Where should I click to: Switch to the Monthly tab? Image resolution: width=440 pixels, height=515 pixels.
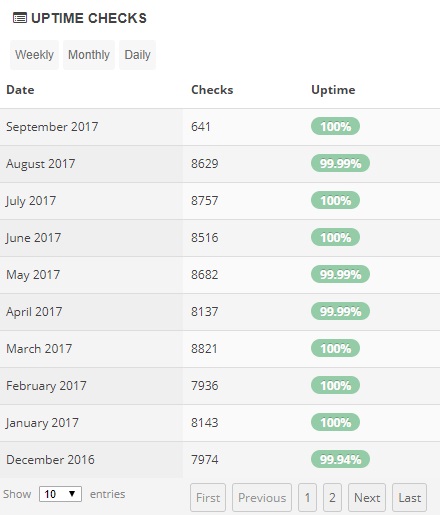[x=89, y=55]
